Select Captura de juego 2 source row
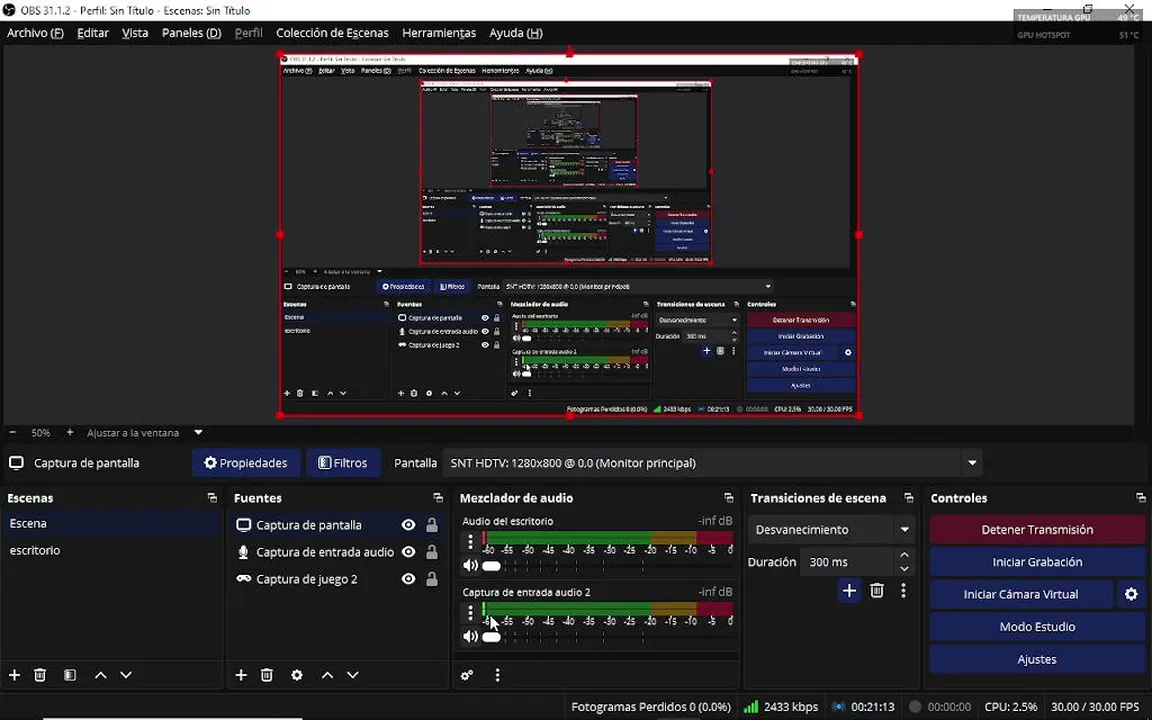The width and height of the screenshot is (1152, 720). [x=336, y=579]
